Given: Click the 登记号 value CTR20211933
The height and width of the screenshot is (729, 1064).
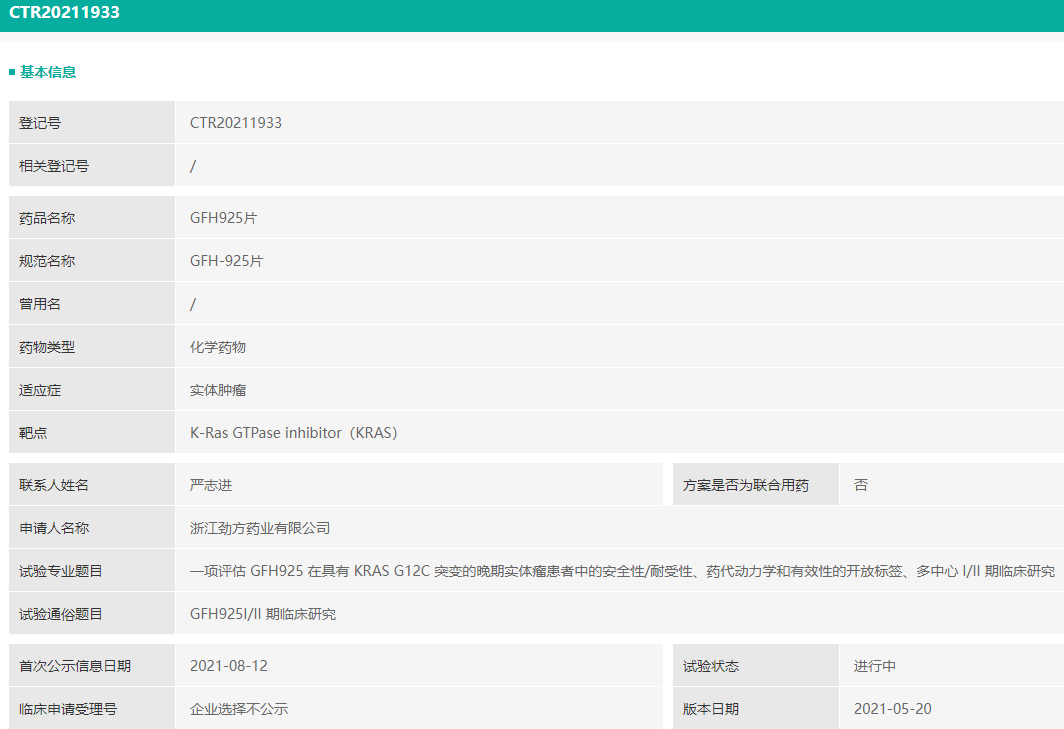Looking at the screenshot, I should [x=236, y=123].
